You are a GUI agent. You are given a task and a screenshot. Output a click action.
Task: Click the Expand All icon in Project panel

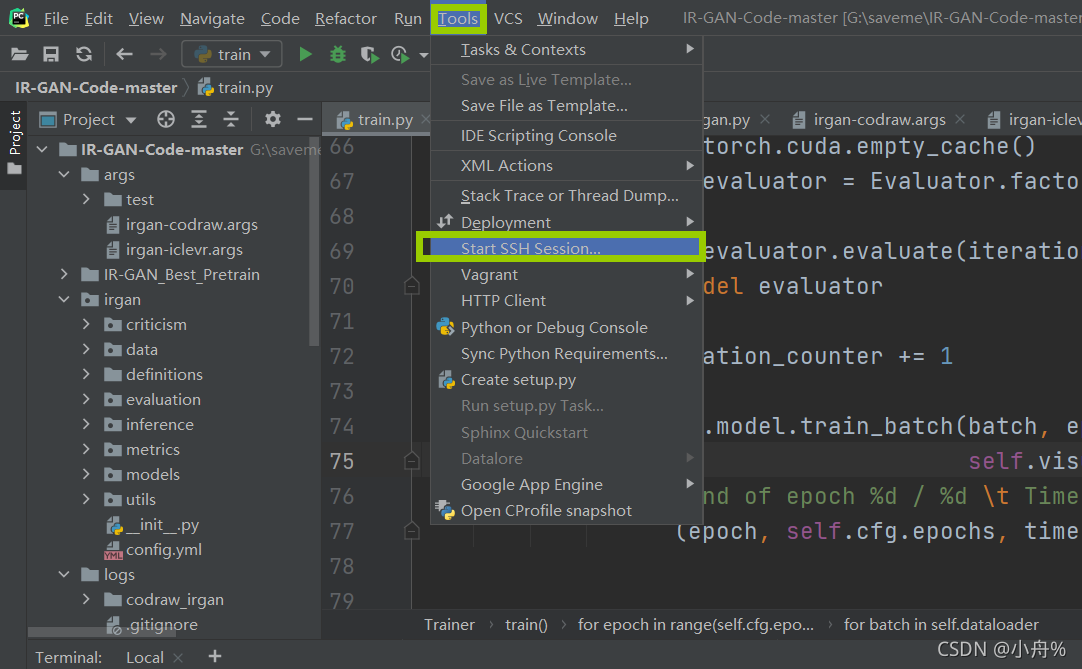click(x=199, y=119)
